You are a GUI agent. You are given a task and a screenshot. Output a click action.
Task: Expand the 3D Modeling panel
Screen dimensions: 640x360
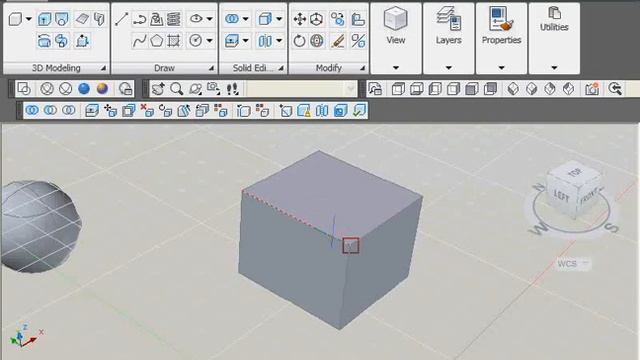pos(103,68)
